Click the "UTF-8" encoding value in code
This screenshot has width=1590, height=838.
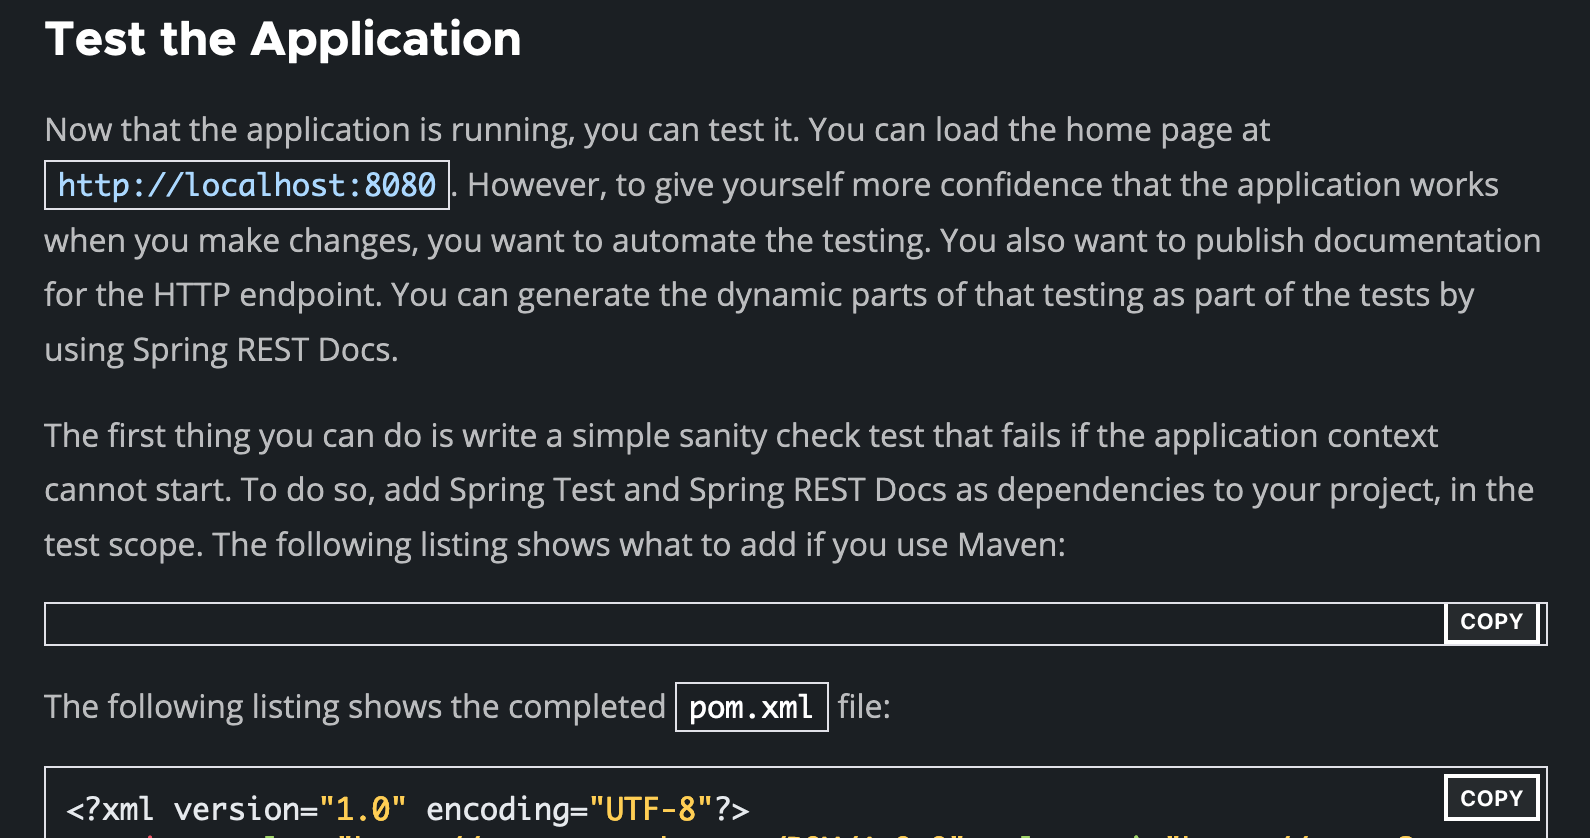[651, 809]
